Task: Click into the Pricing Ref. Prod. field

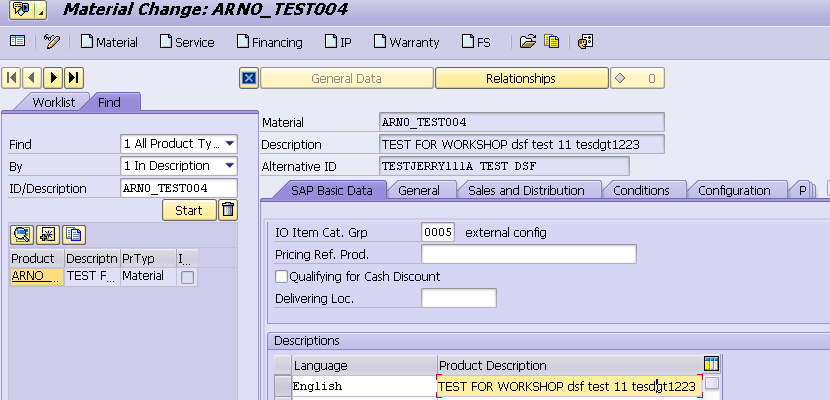Action: coord(529,254)
